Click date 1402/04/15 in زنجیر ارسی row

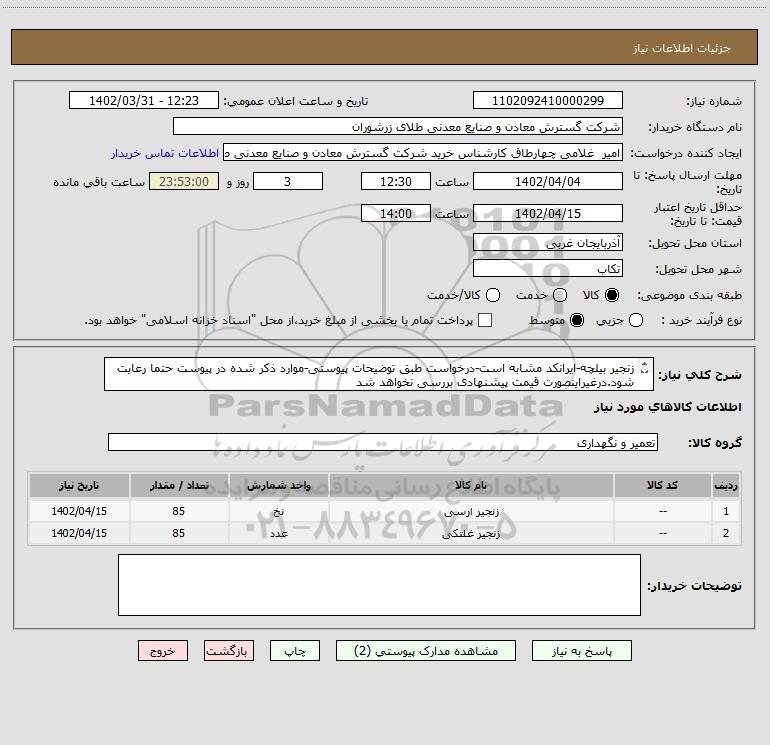point(79,511)
